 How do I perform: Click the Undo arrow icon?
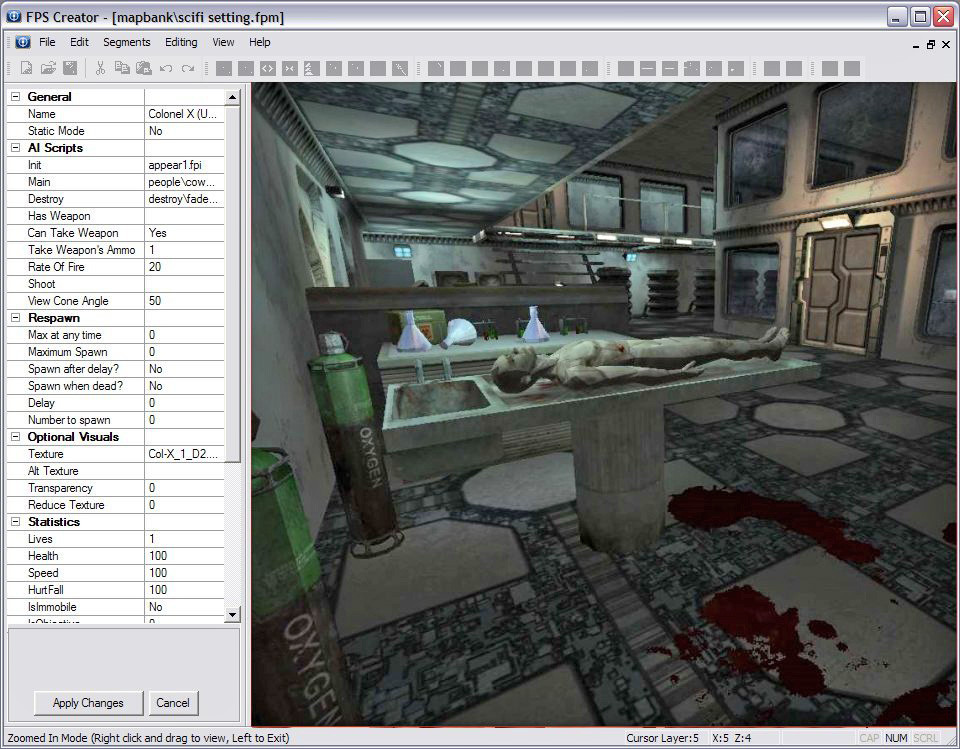click(x=166, y=68)
